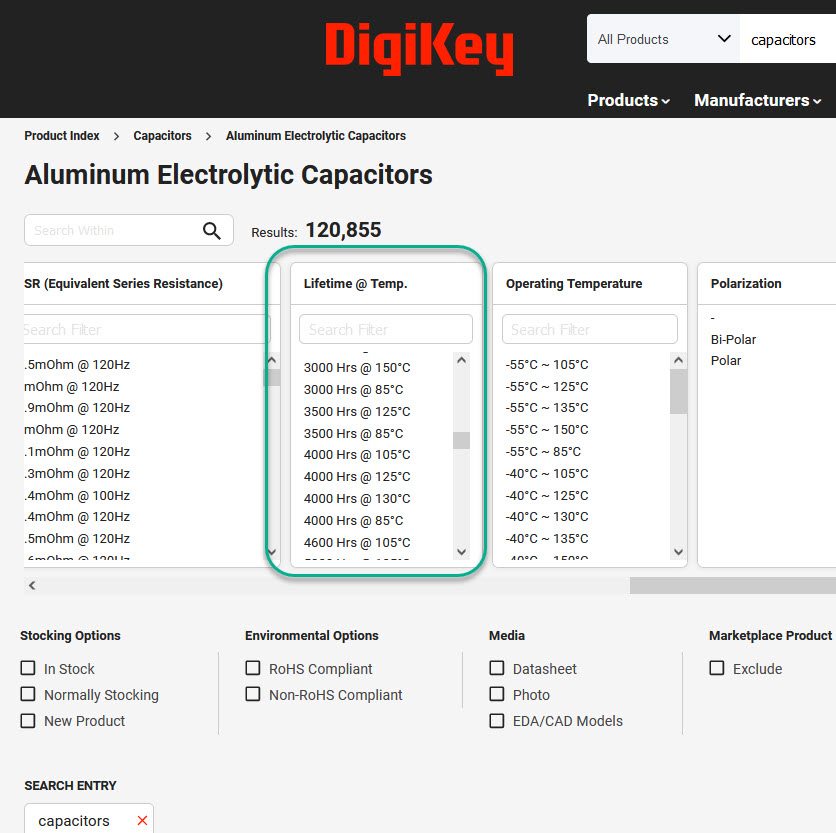This screenshot has height=833, width=836.
Task: Expand the Manufacturers menu
Action: pyautogui.click(x=758, y=100)
